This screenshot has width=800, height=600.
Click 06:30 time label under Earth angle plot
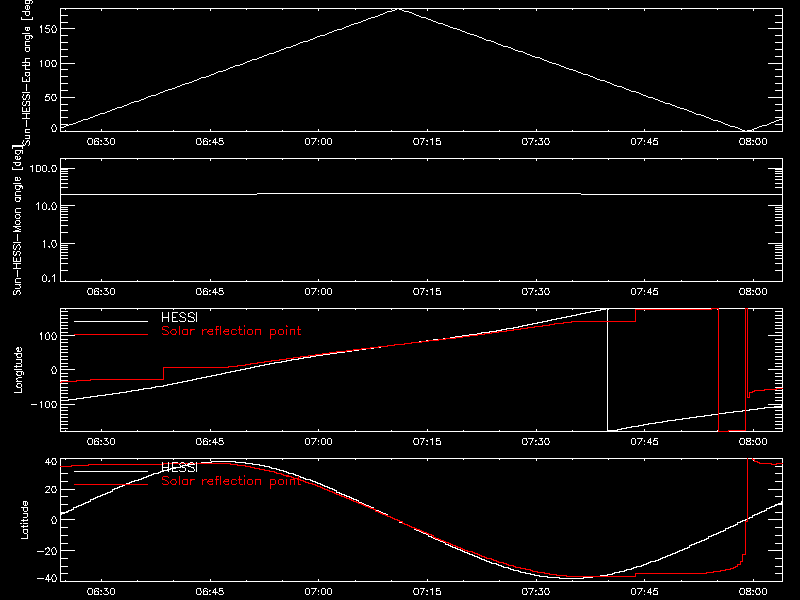[x=101, y=142]
